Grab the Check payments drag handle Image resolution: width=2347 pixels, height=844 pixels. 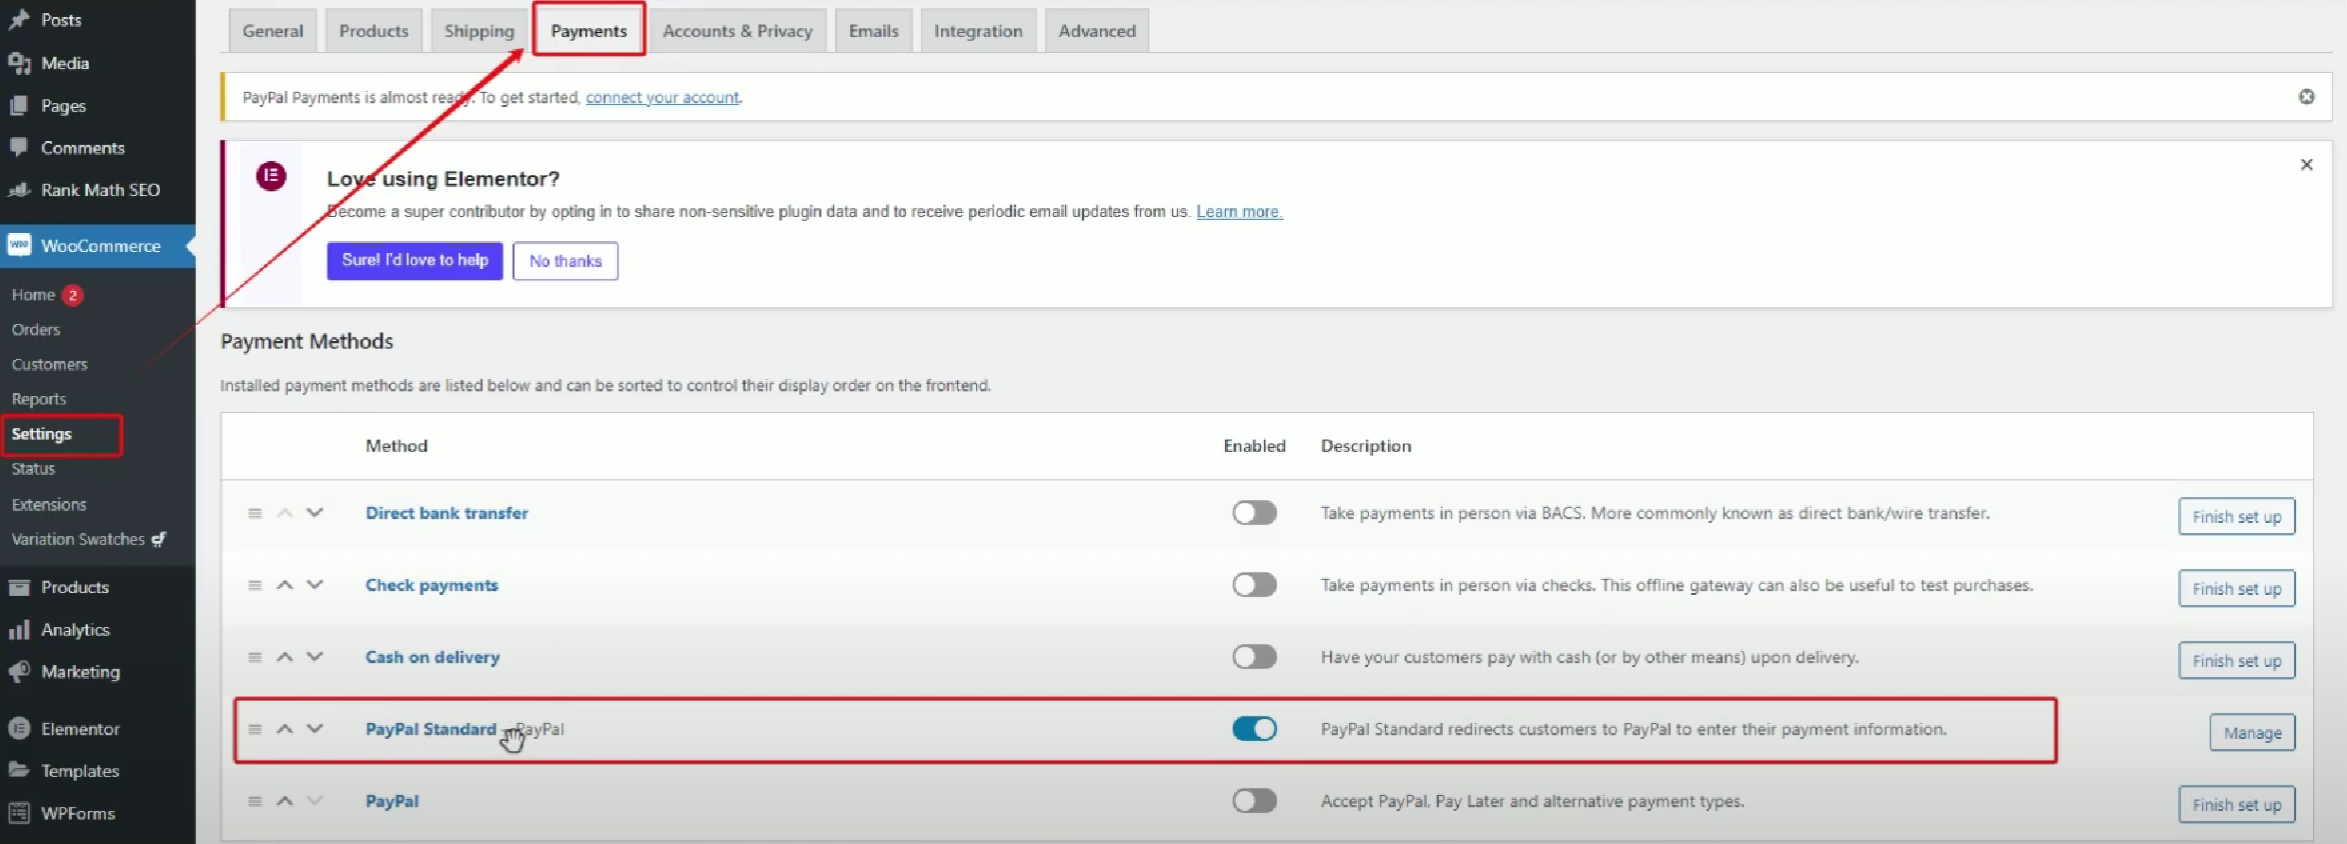(255, 585)
